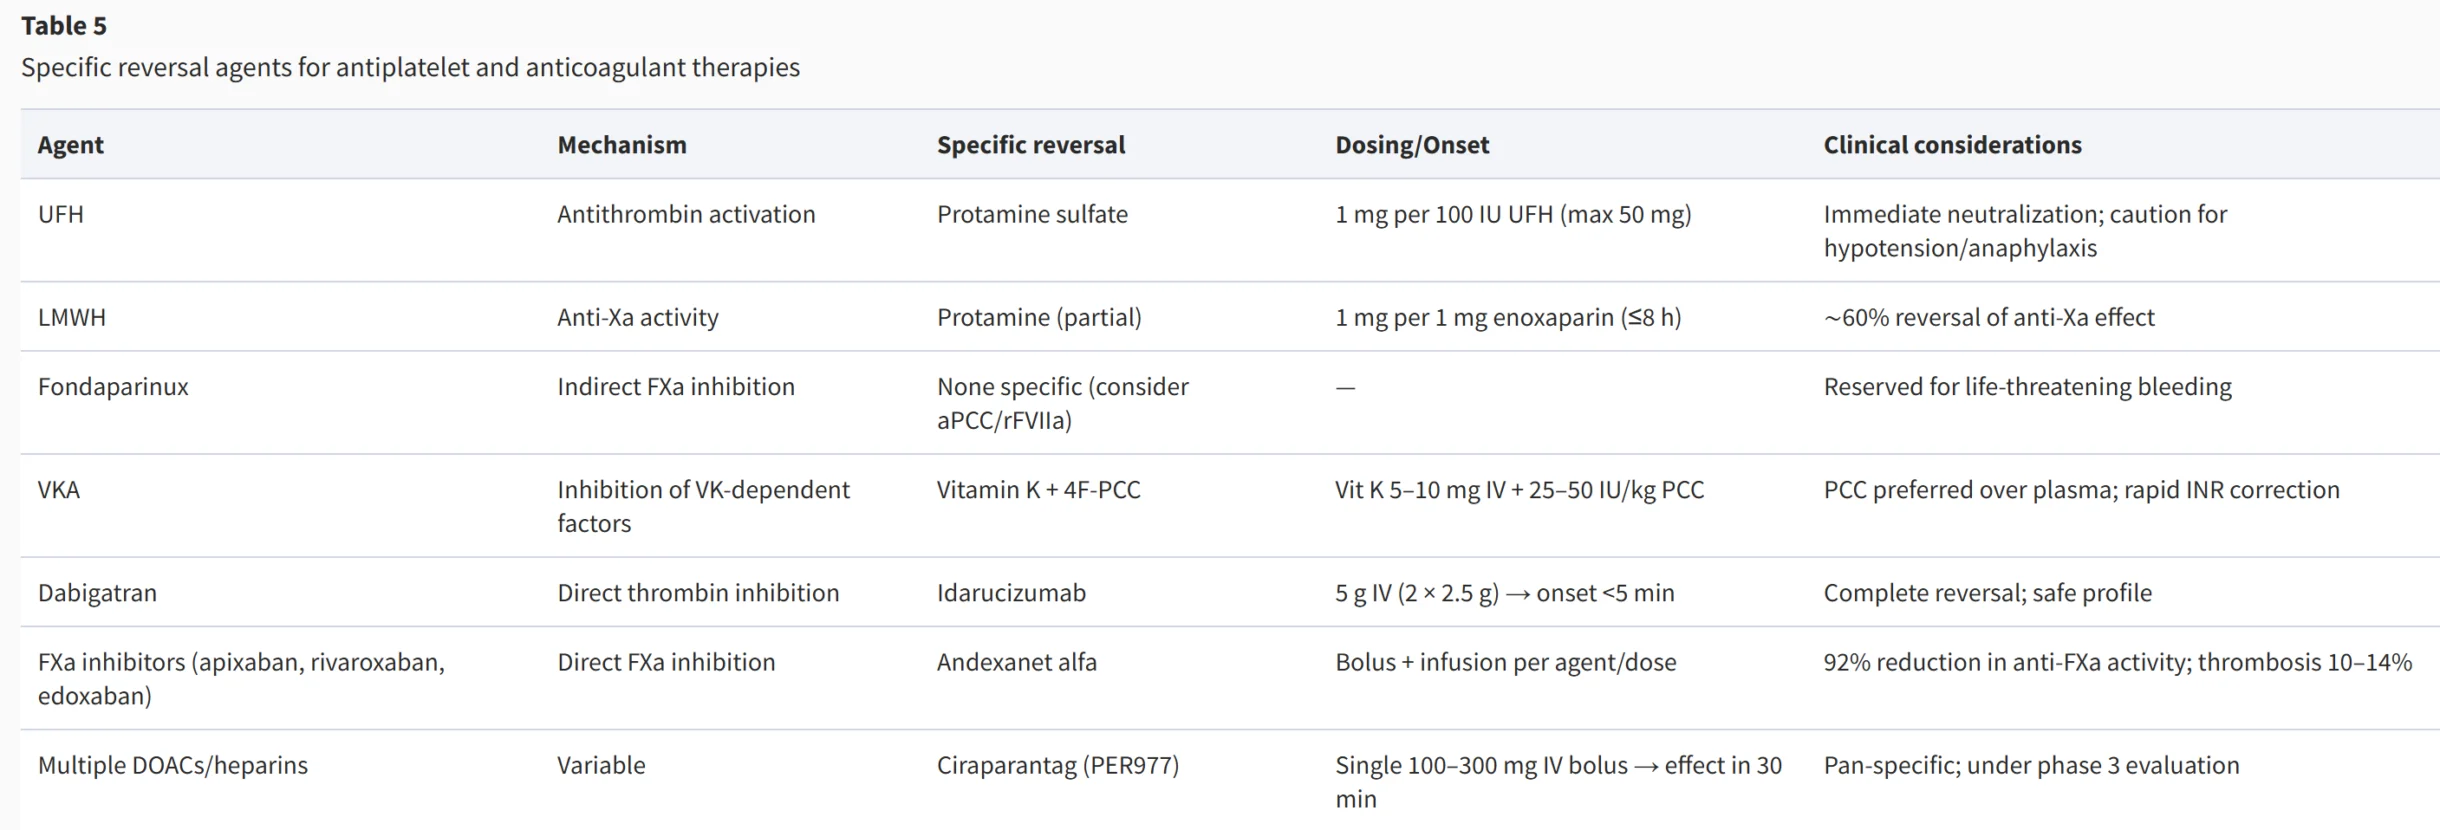
Task: Select the Protamine sulfate cell
Action: pos(1032,214)
